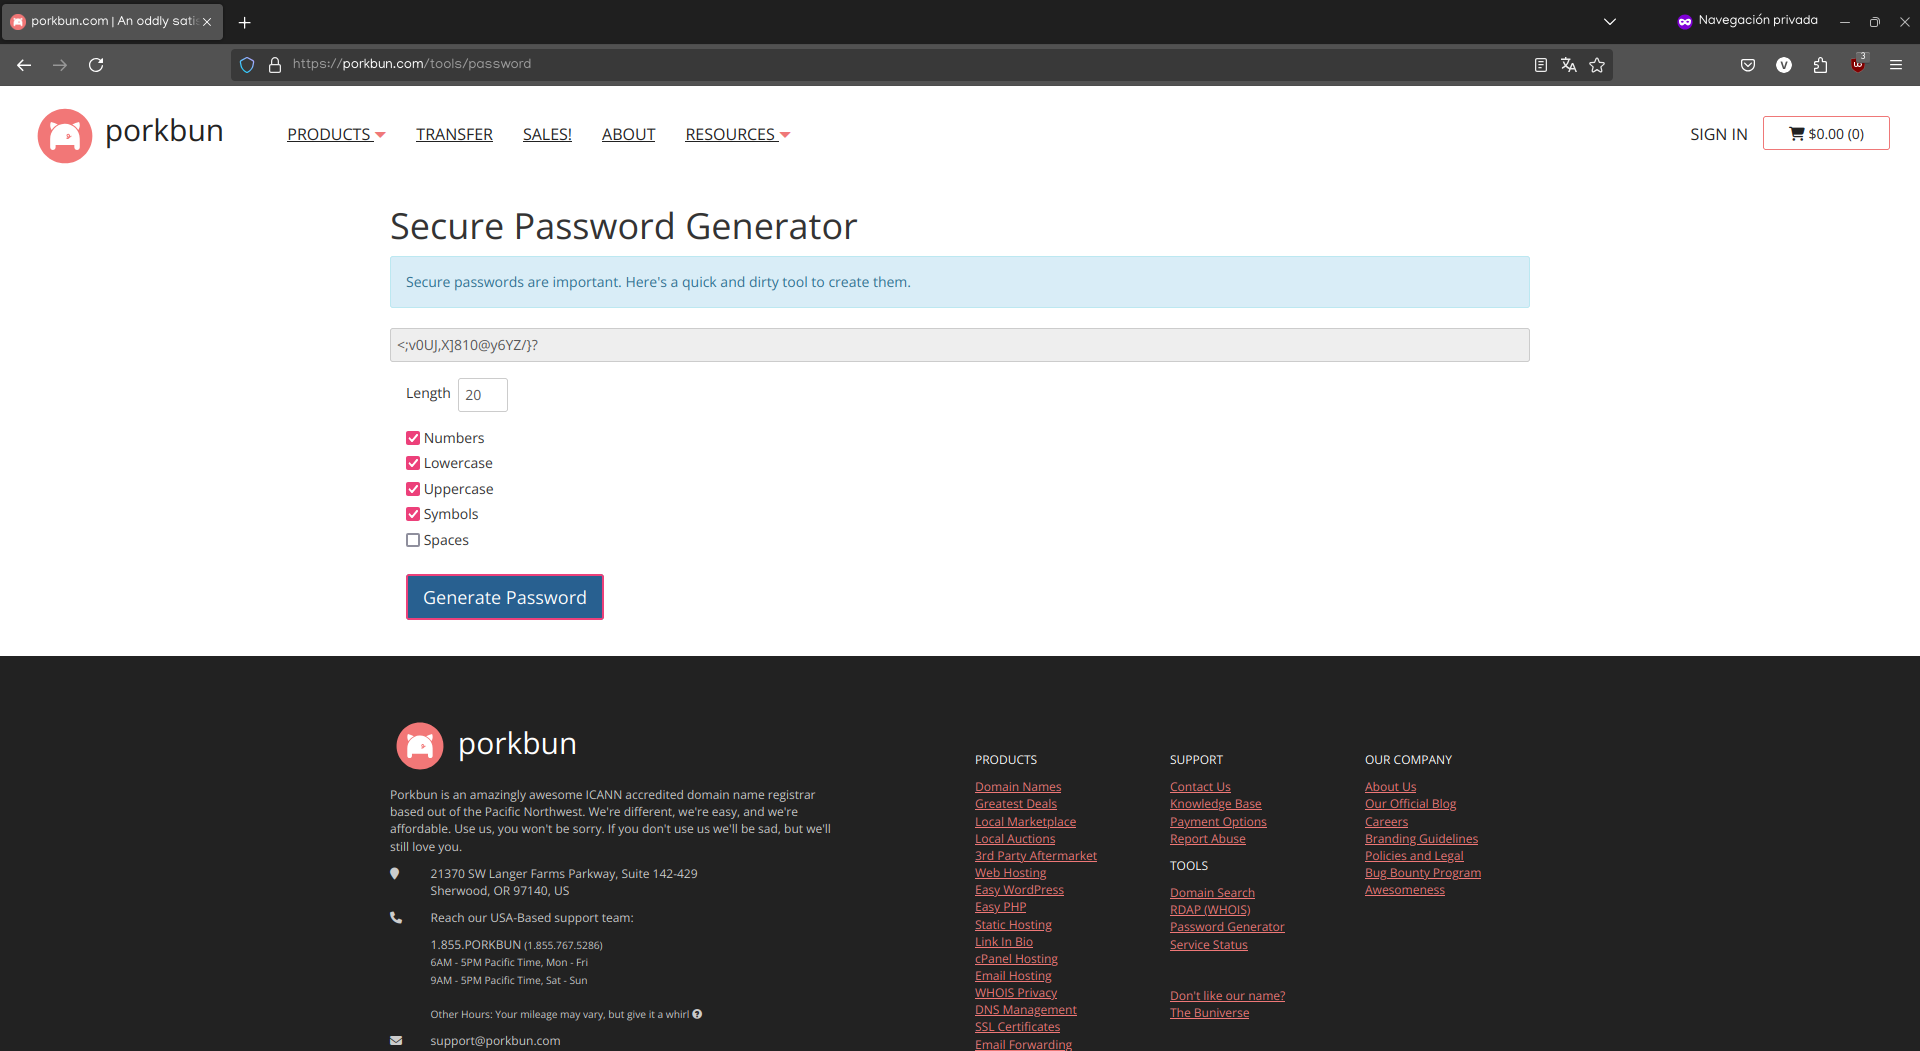Click the round V extension icon
1920x1051 pixels.
click(x=1784, y=65)
